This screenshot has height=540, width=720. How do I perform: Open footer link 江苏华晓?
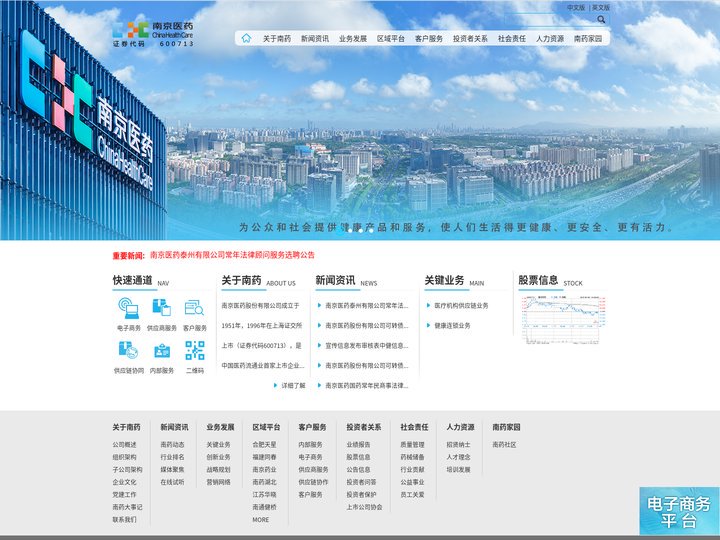264,495
